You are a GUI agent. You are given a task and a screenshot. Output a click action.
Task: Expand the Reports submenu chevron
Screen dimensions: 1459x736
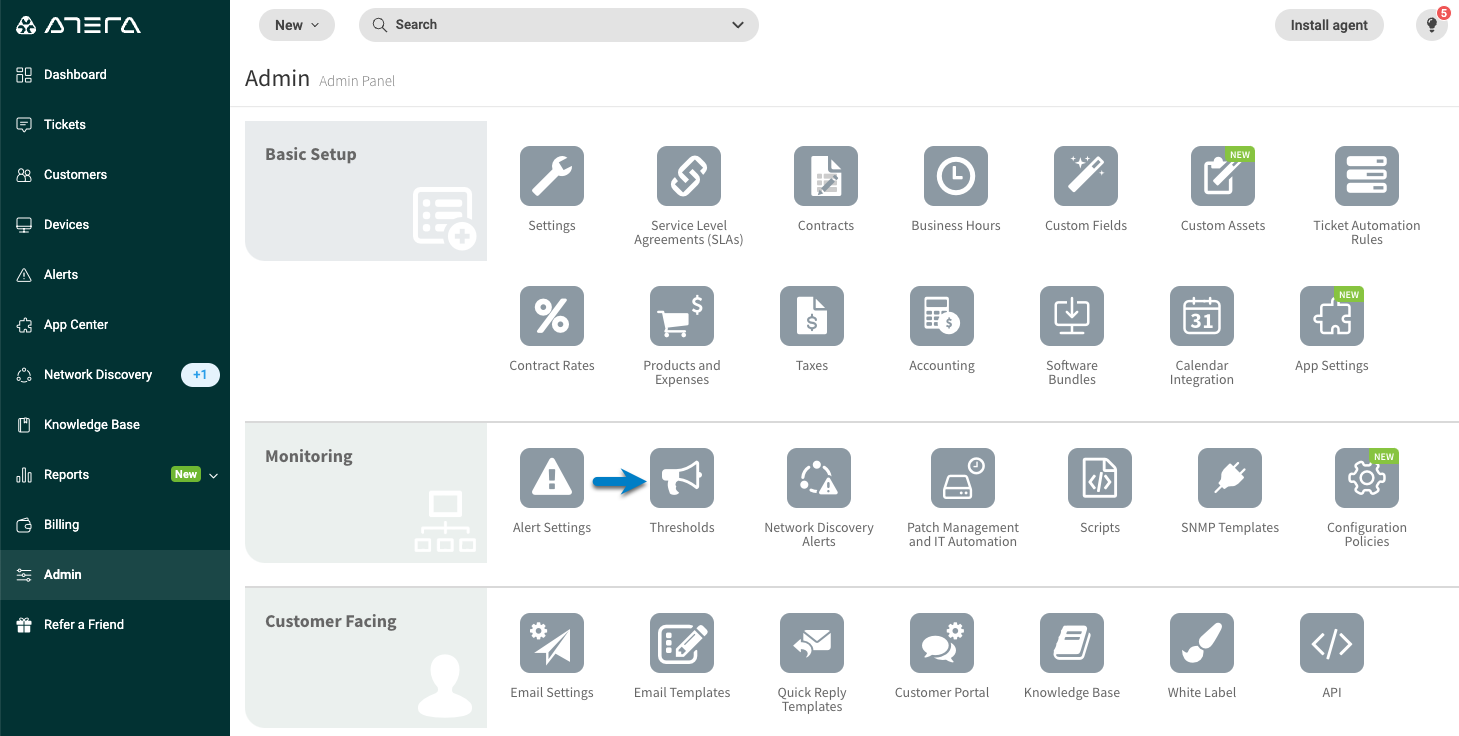click(213, 476)
